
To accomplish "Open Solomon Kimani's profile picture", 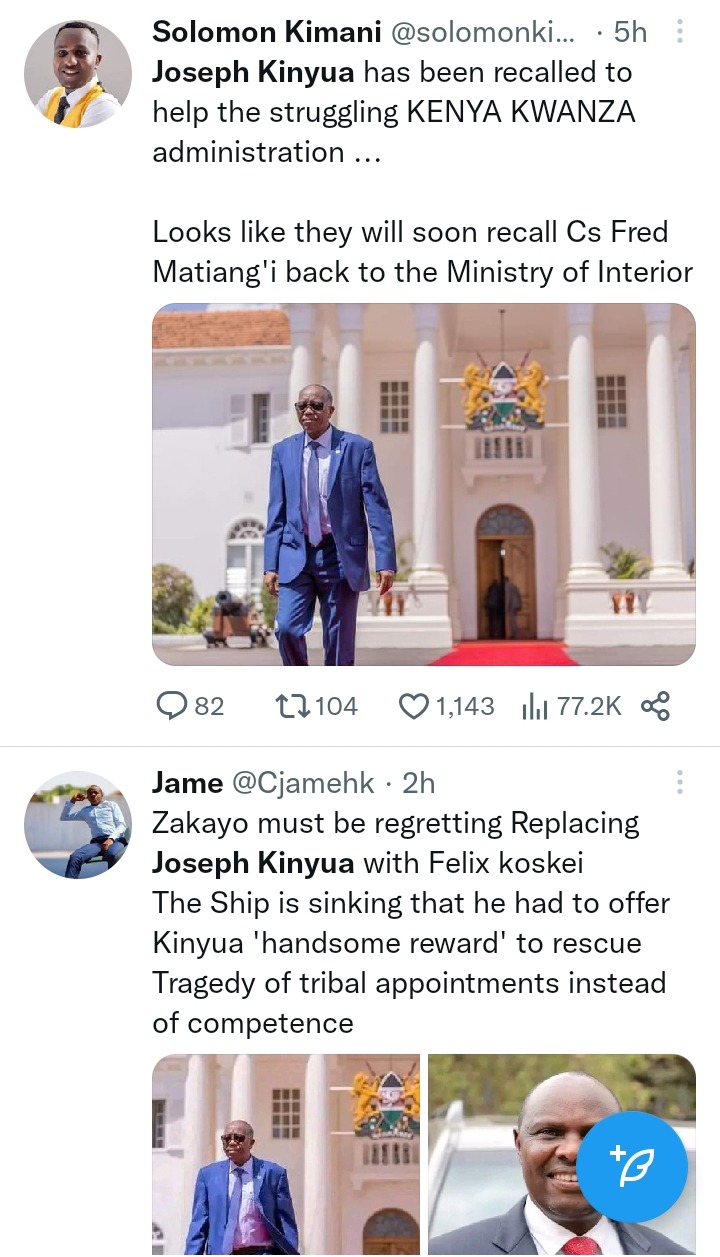I will coord(77,74).
